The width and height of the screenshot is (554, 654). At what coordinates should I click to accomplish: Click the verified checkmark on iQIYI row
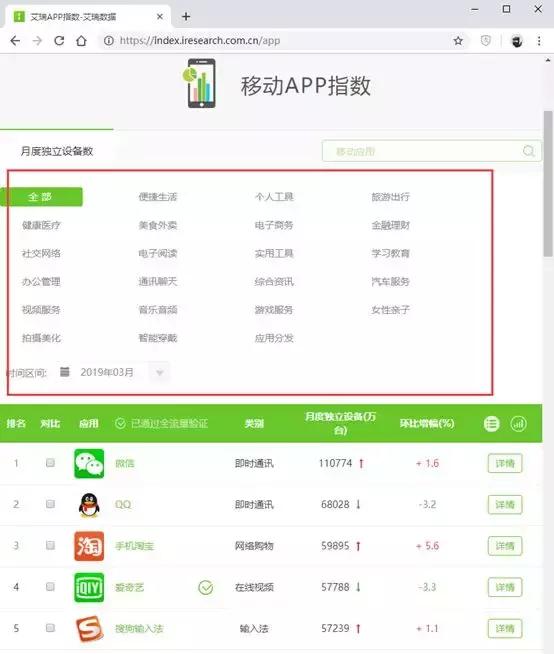[x=206, y=587]
